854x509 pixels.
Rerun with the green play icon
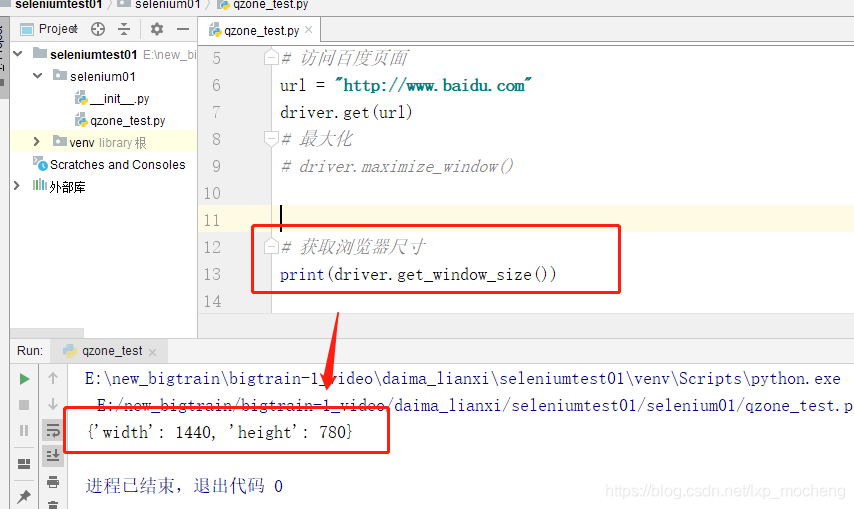tap(24, 379)
